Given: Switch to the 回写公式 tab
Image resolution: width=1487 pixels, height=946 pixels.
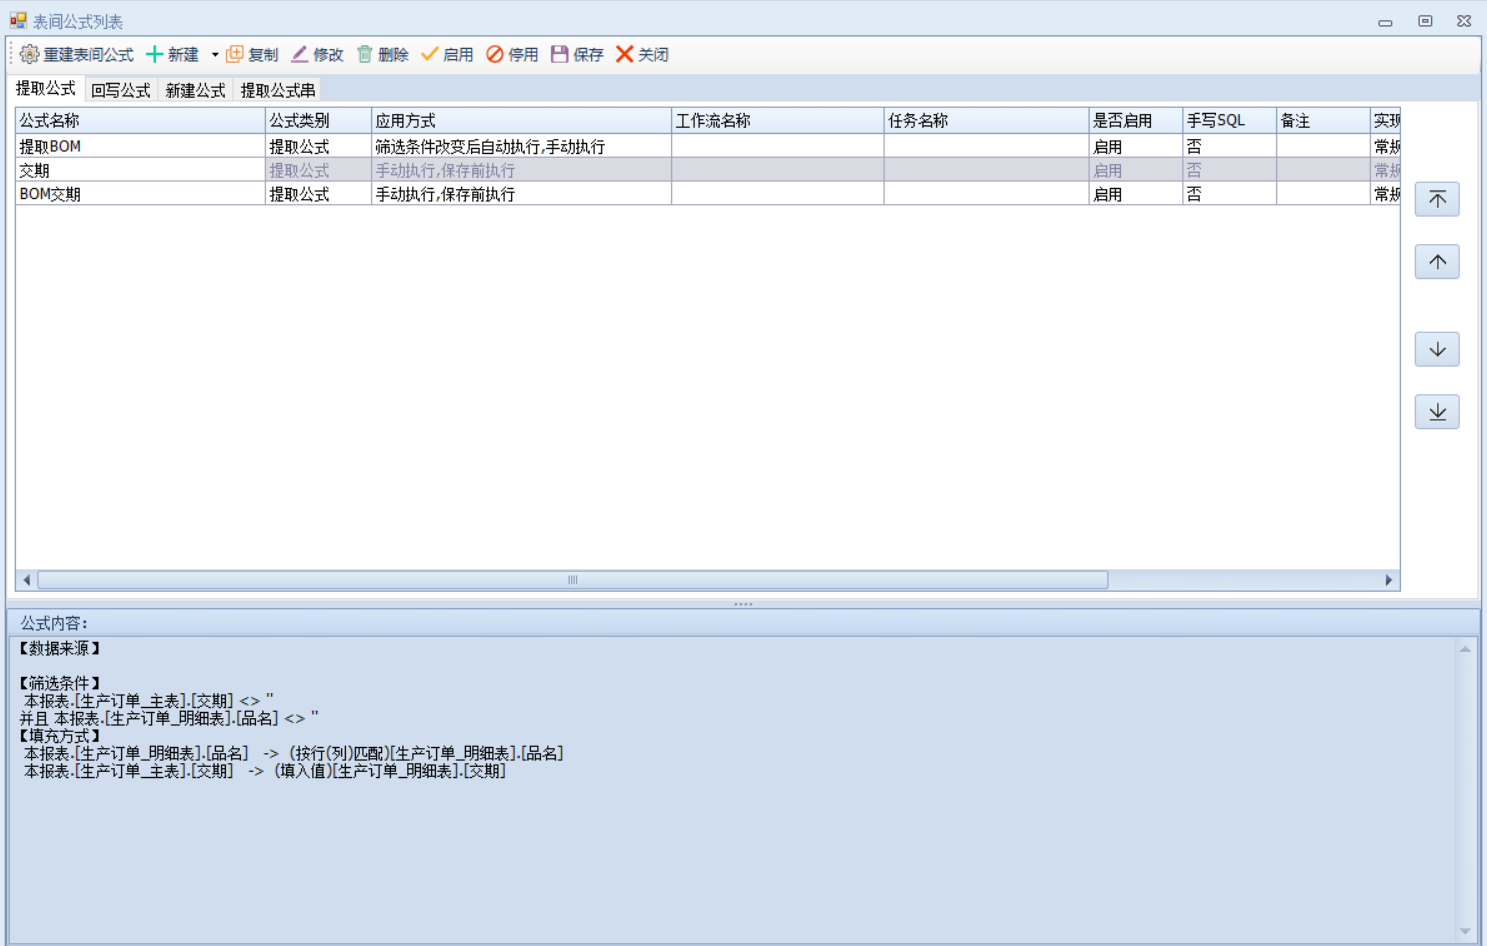Looking at the screenshot, I should tap(121, 90).
